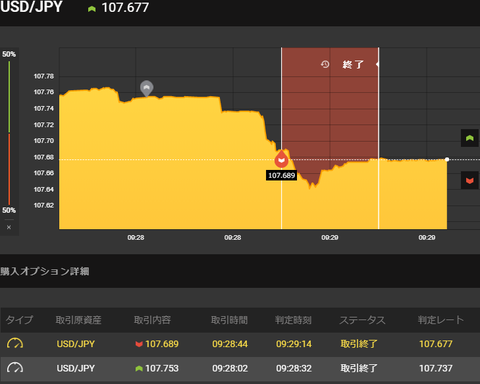Click the history clock icon beside 終了
The width and height of the screenshot is (480, 384).
click(325, 64)
